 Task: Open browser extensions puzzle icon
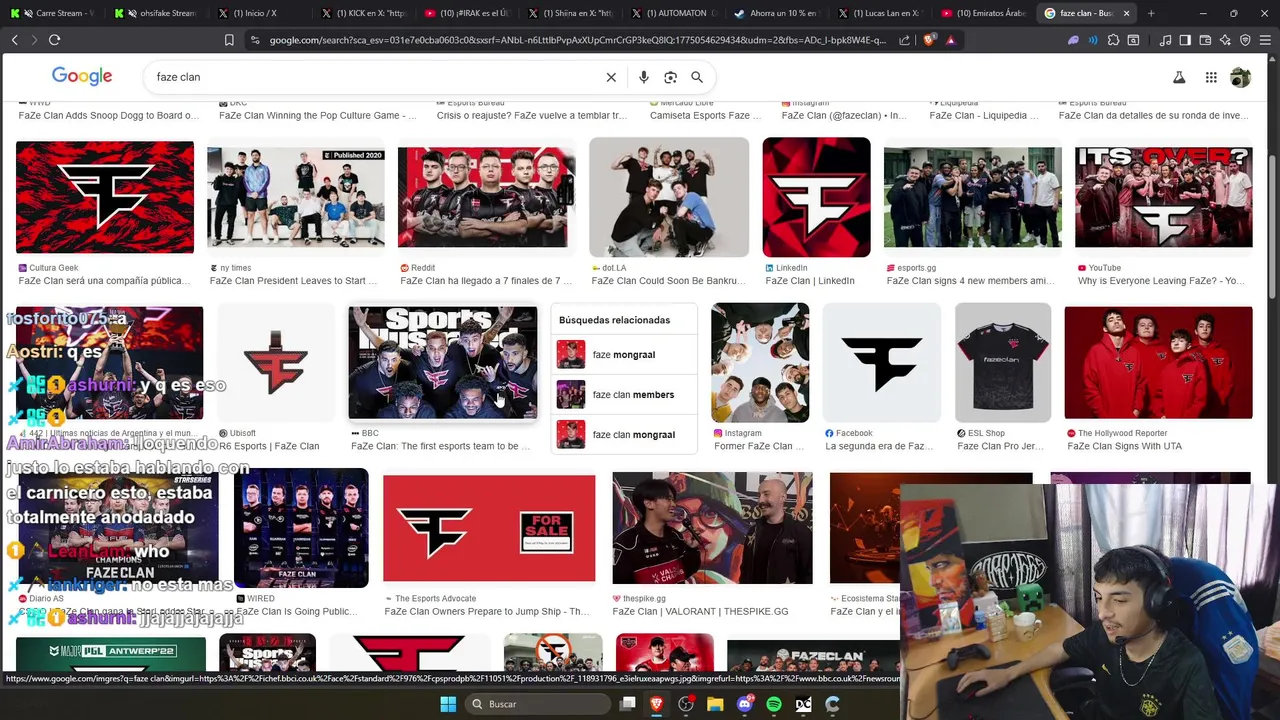pos(1113,40)
